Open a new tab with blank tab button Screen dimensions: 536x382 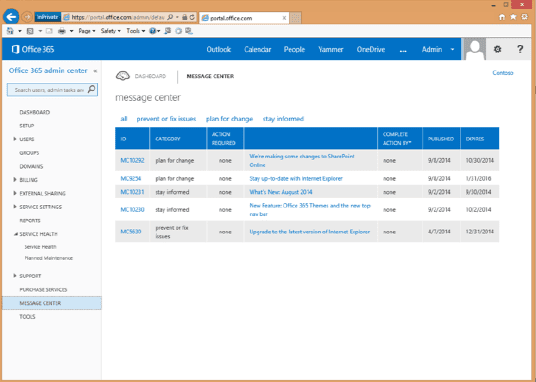(x=295, y=18)
